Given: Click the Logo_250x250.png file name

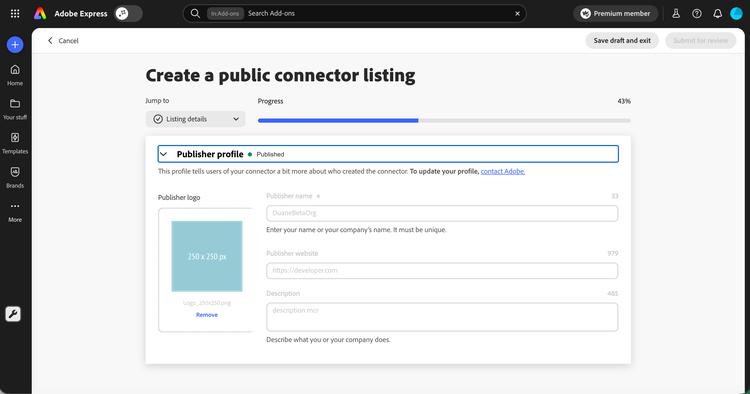Looking at the screenshot, I should click(207, 303).
